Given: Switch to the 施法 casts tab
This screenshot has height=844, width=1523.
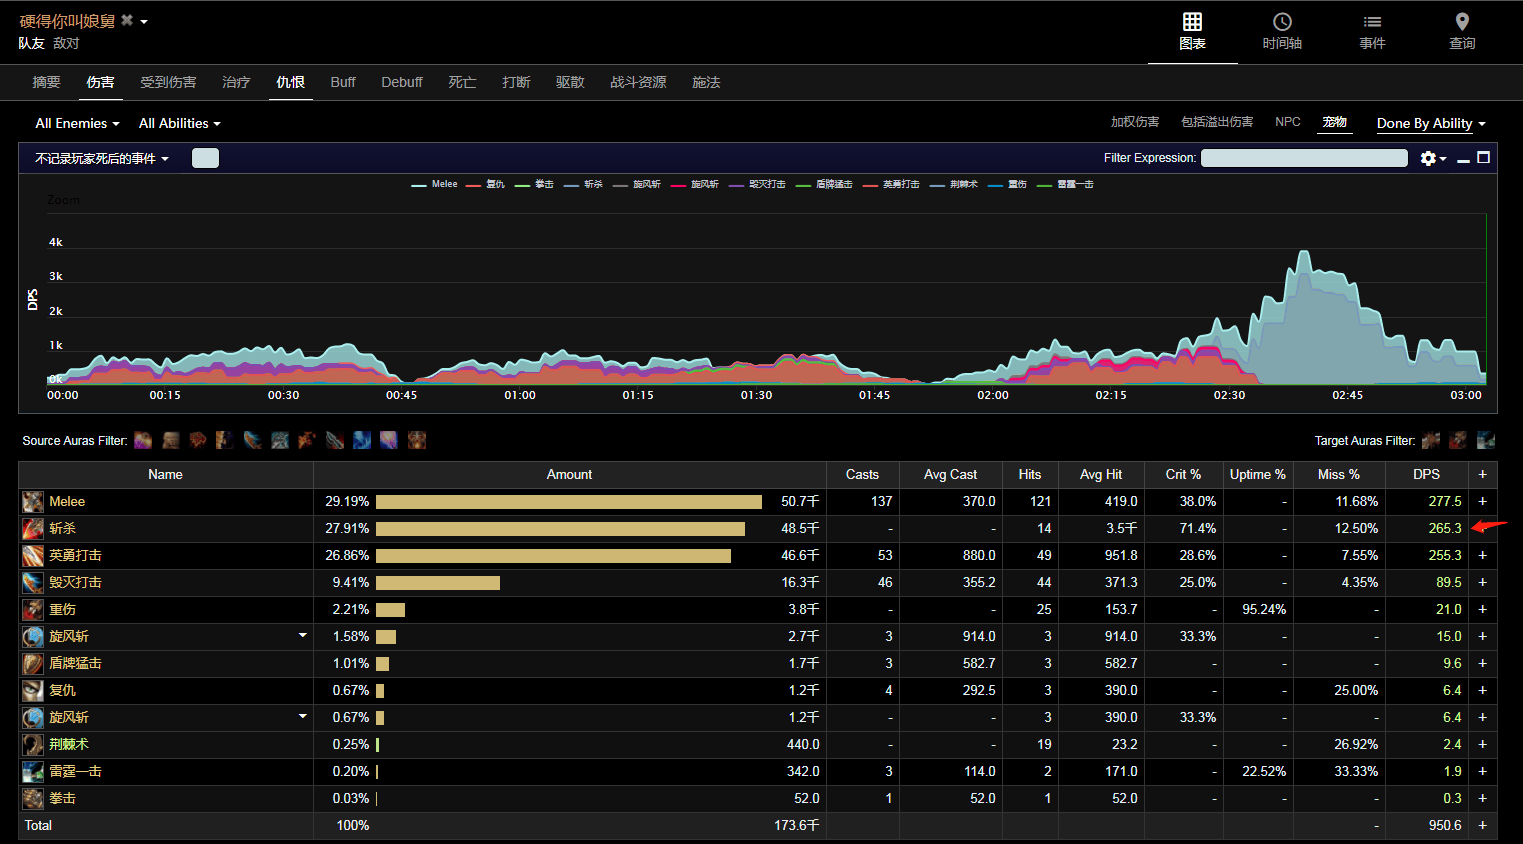Looking at the screenshot, I should (706, 82).
